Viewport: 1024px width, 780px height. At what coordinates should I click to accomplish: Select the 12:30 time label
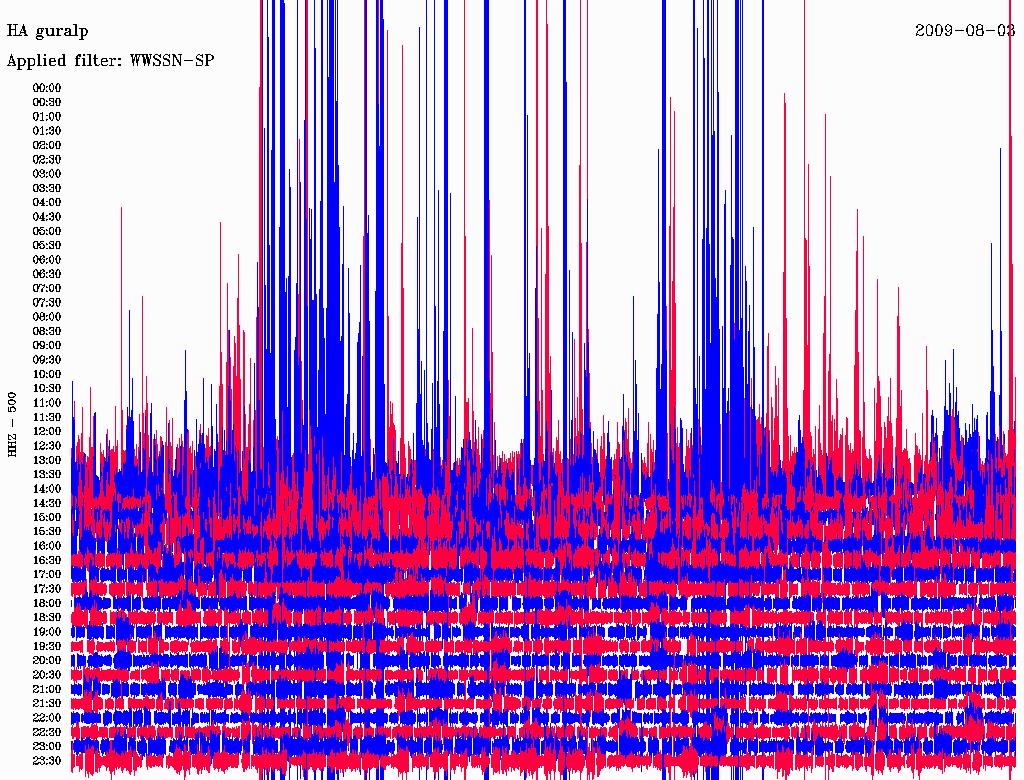coord(47,446)
